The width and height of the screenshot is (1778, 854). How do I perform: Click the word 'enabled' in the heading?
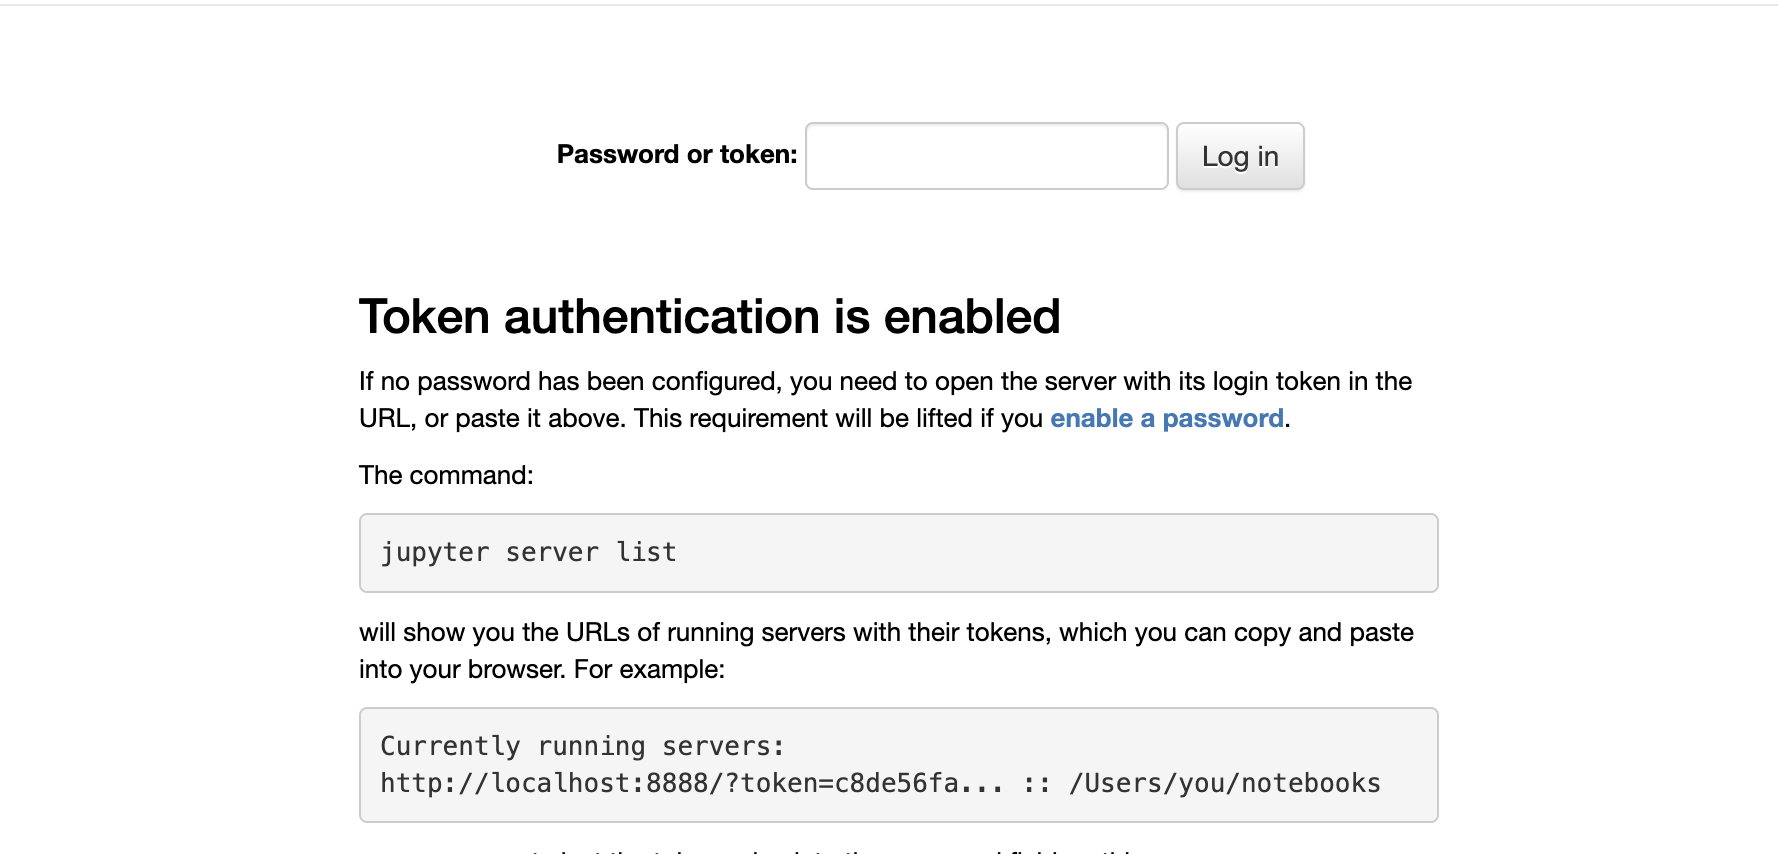[971, 317]
